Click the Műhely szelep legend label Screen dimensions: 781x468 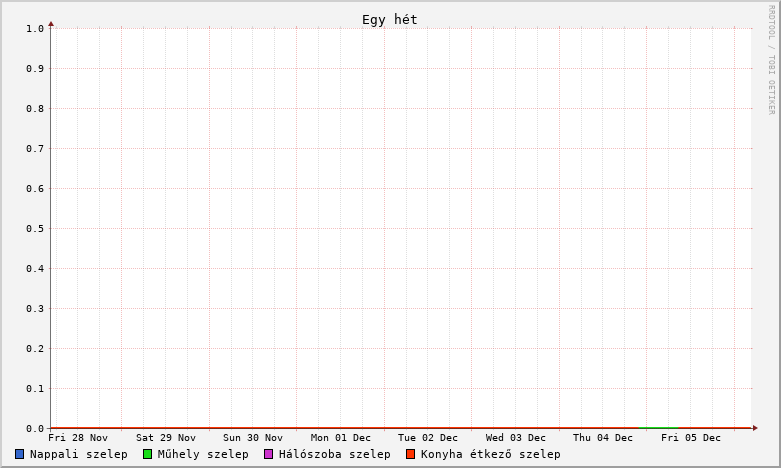(x=203, y=454)
